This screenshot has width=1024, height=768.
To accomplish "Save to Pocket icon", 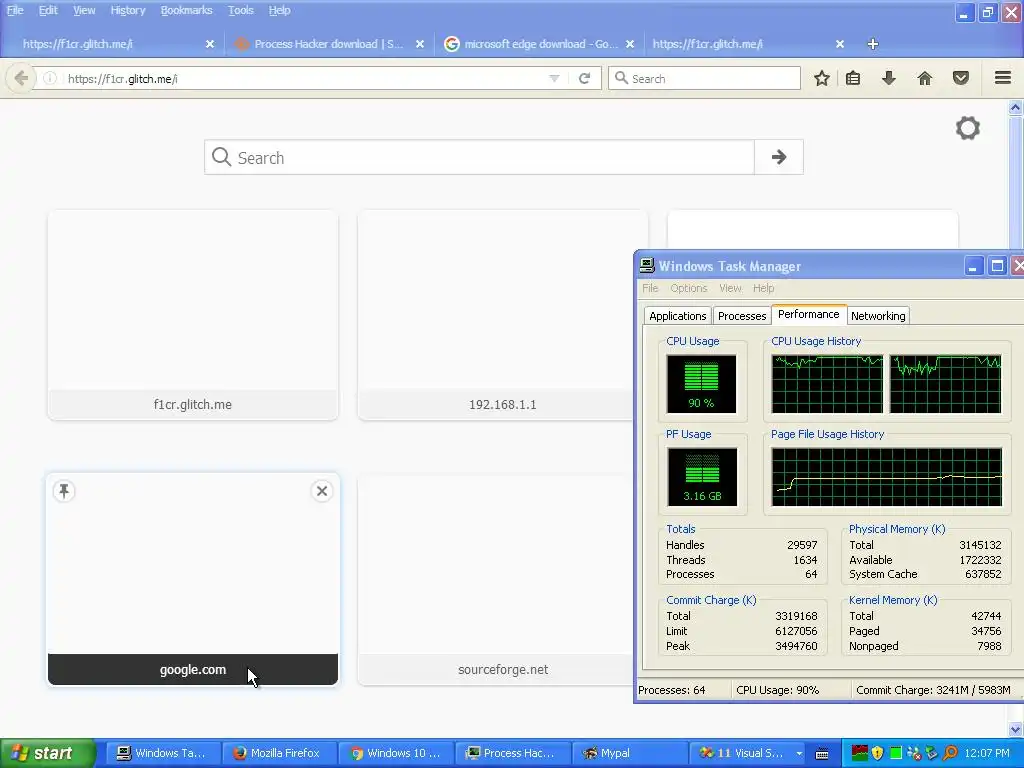I will 960,78.
